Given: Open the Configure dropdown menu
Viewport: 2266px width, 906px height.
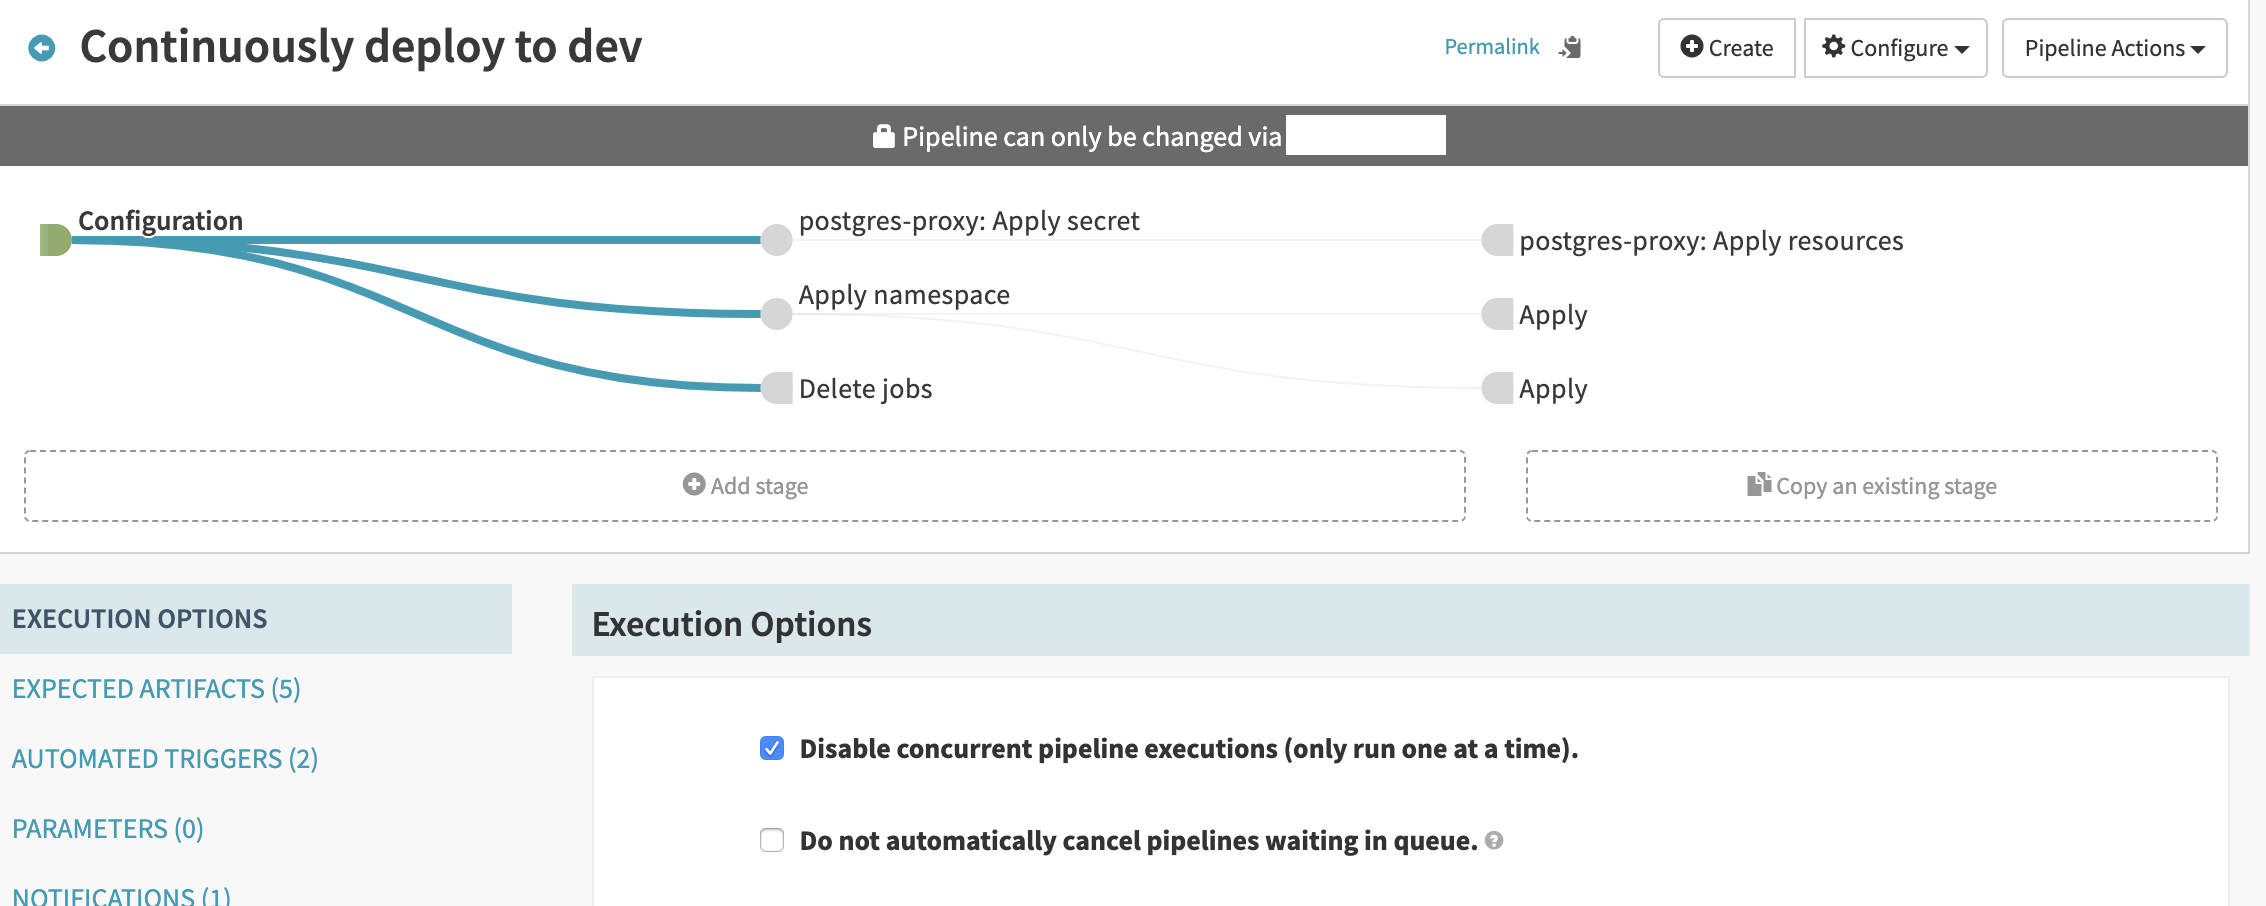Looking at the screenshot, I should [1895, 47].
